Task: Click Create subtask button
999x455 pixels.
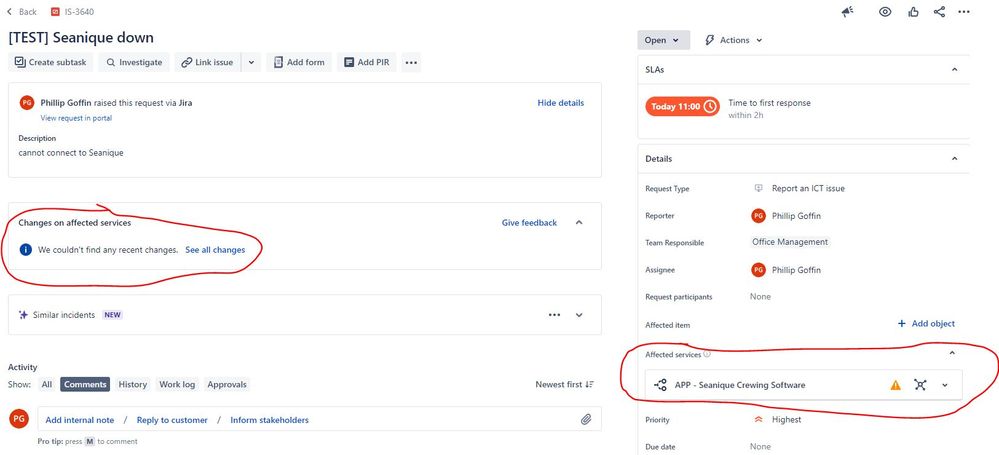Action: point(50,62)
